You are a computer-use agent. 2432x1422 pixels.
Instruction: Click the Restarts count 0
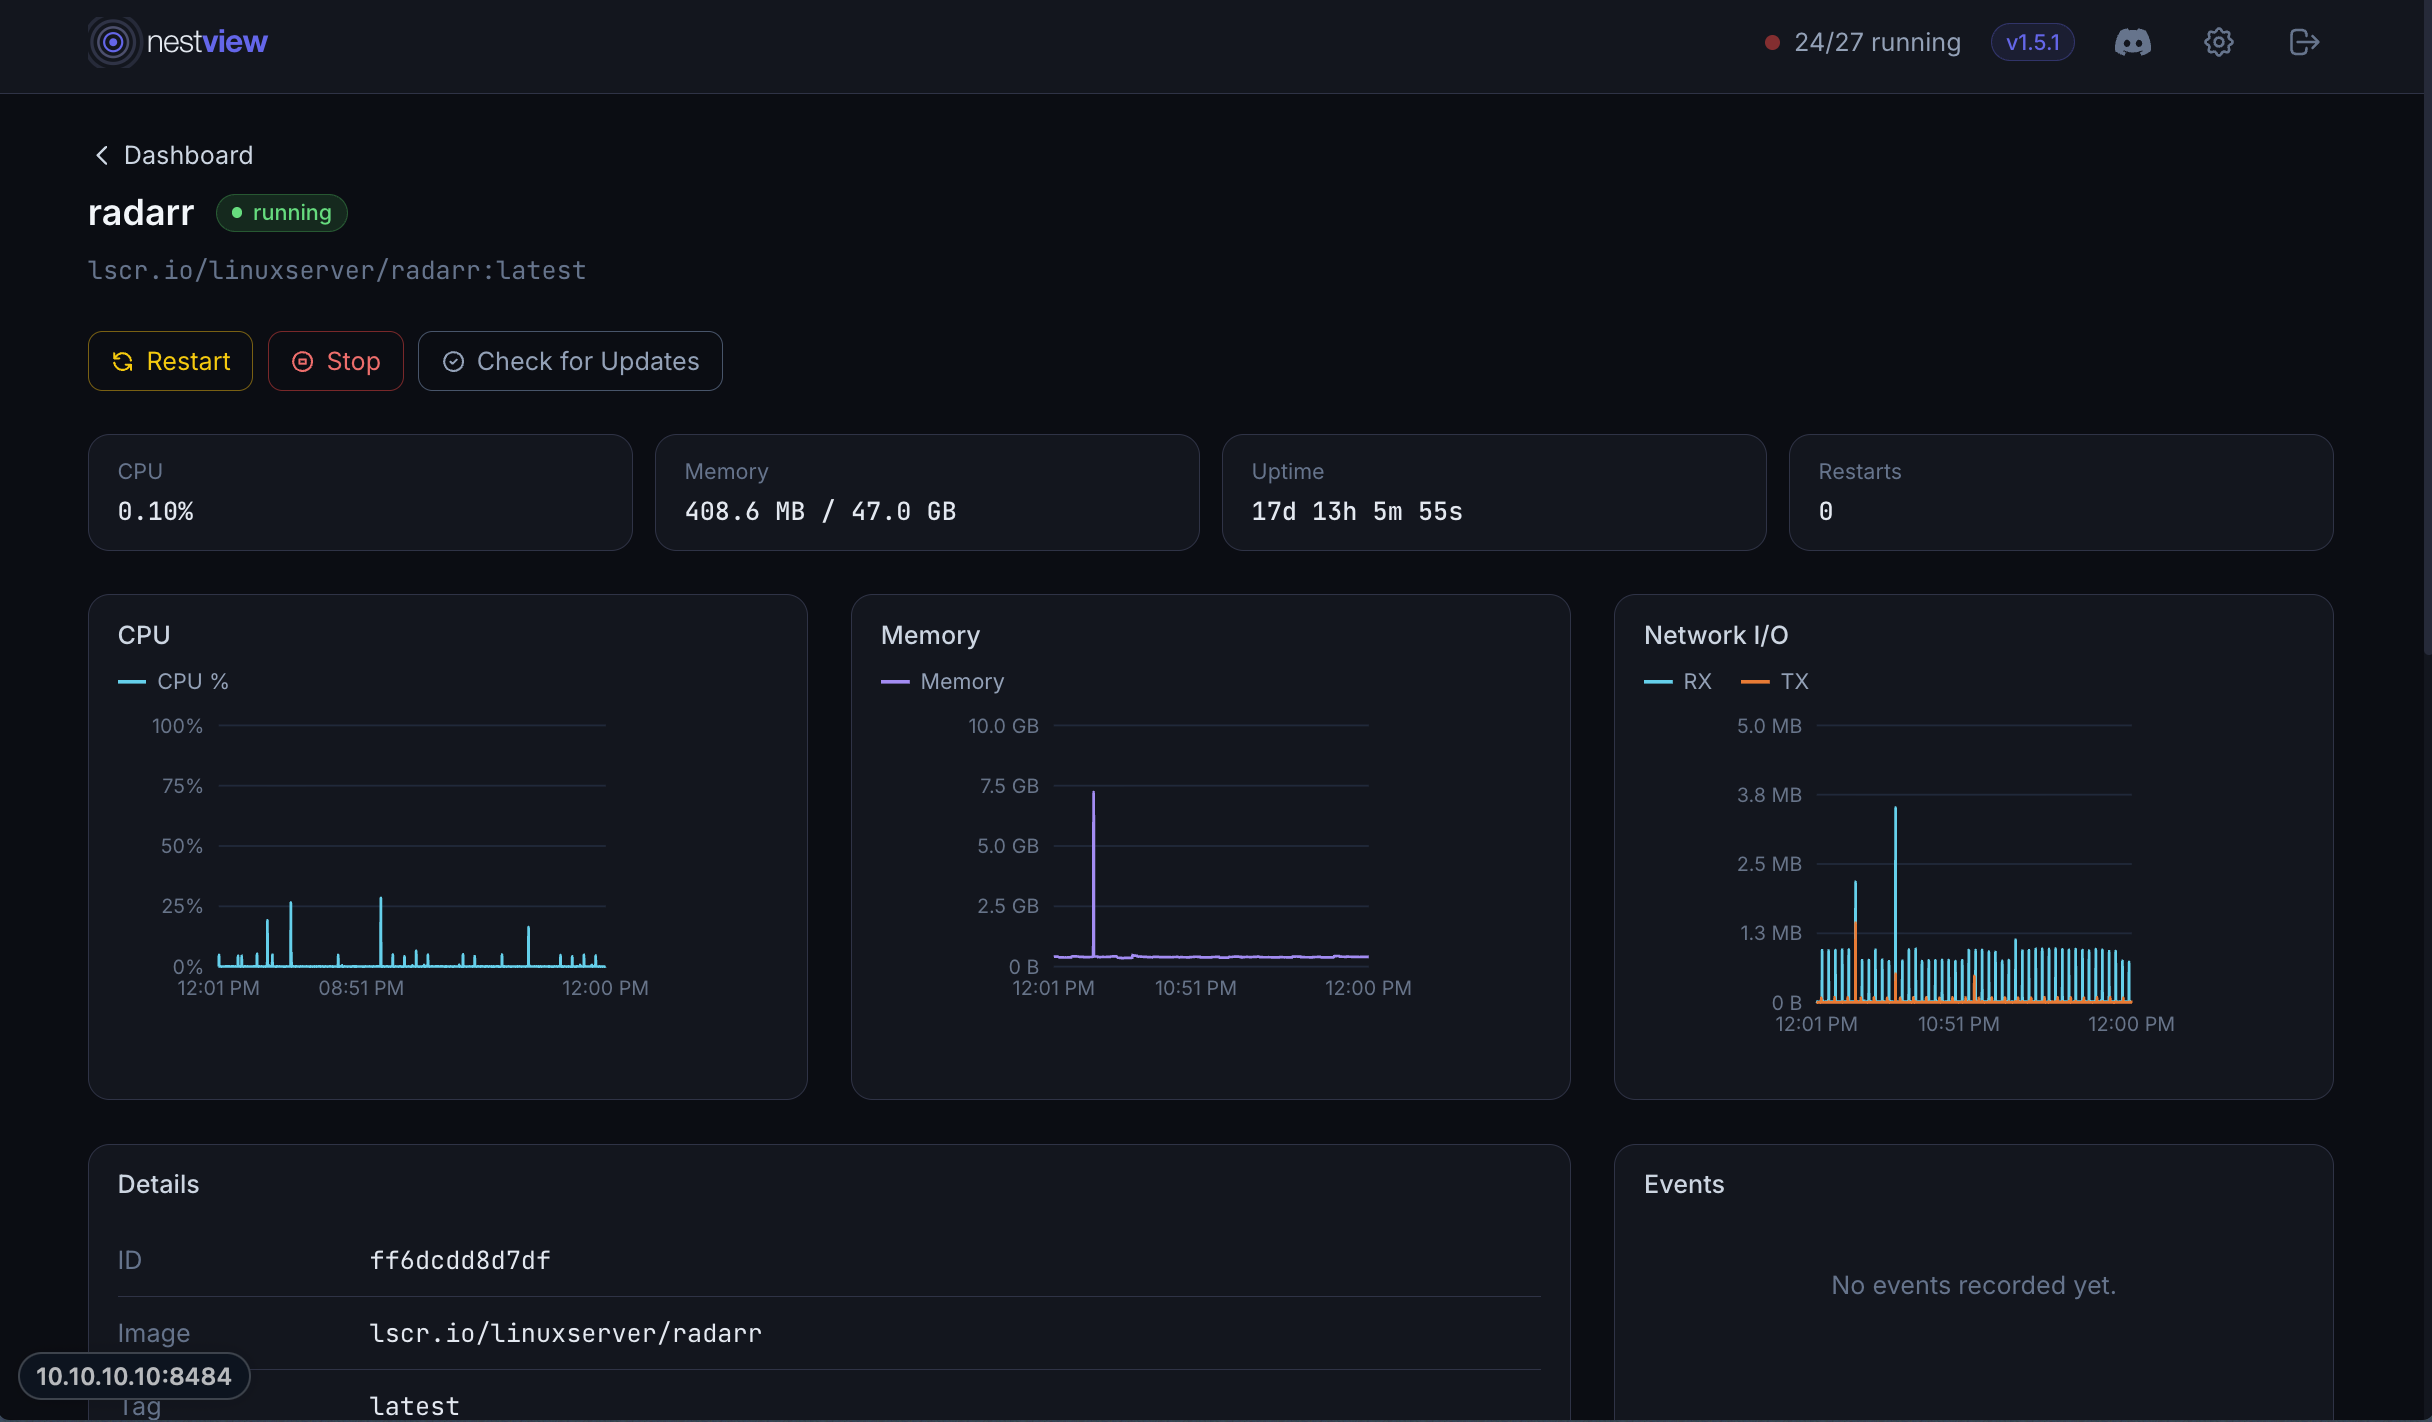[x=1826, y=511]
